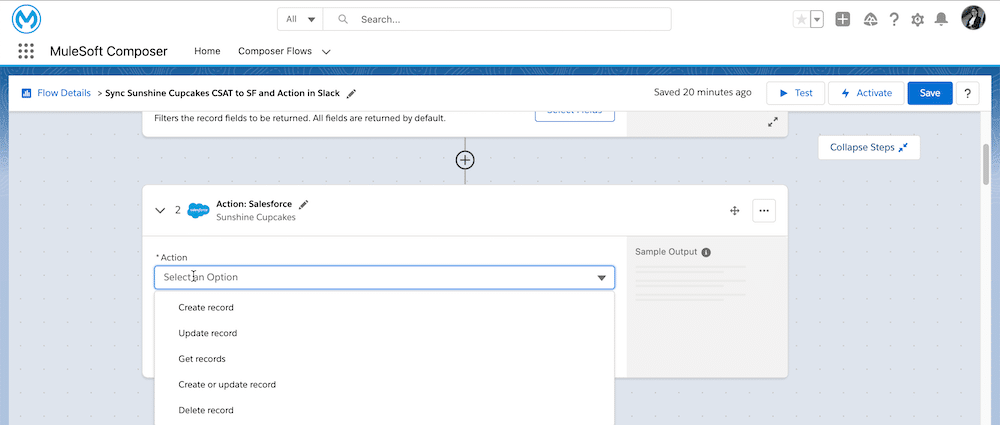Click the Saved 20 minutes ago status

click(x=702, y=93)
